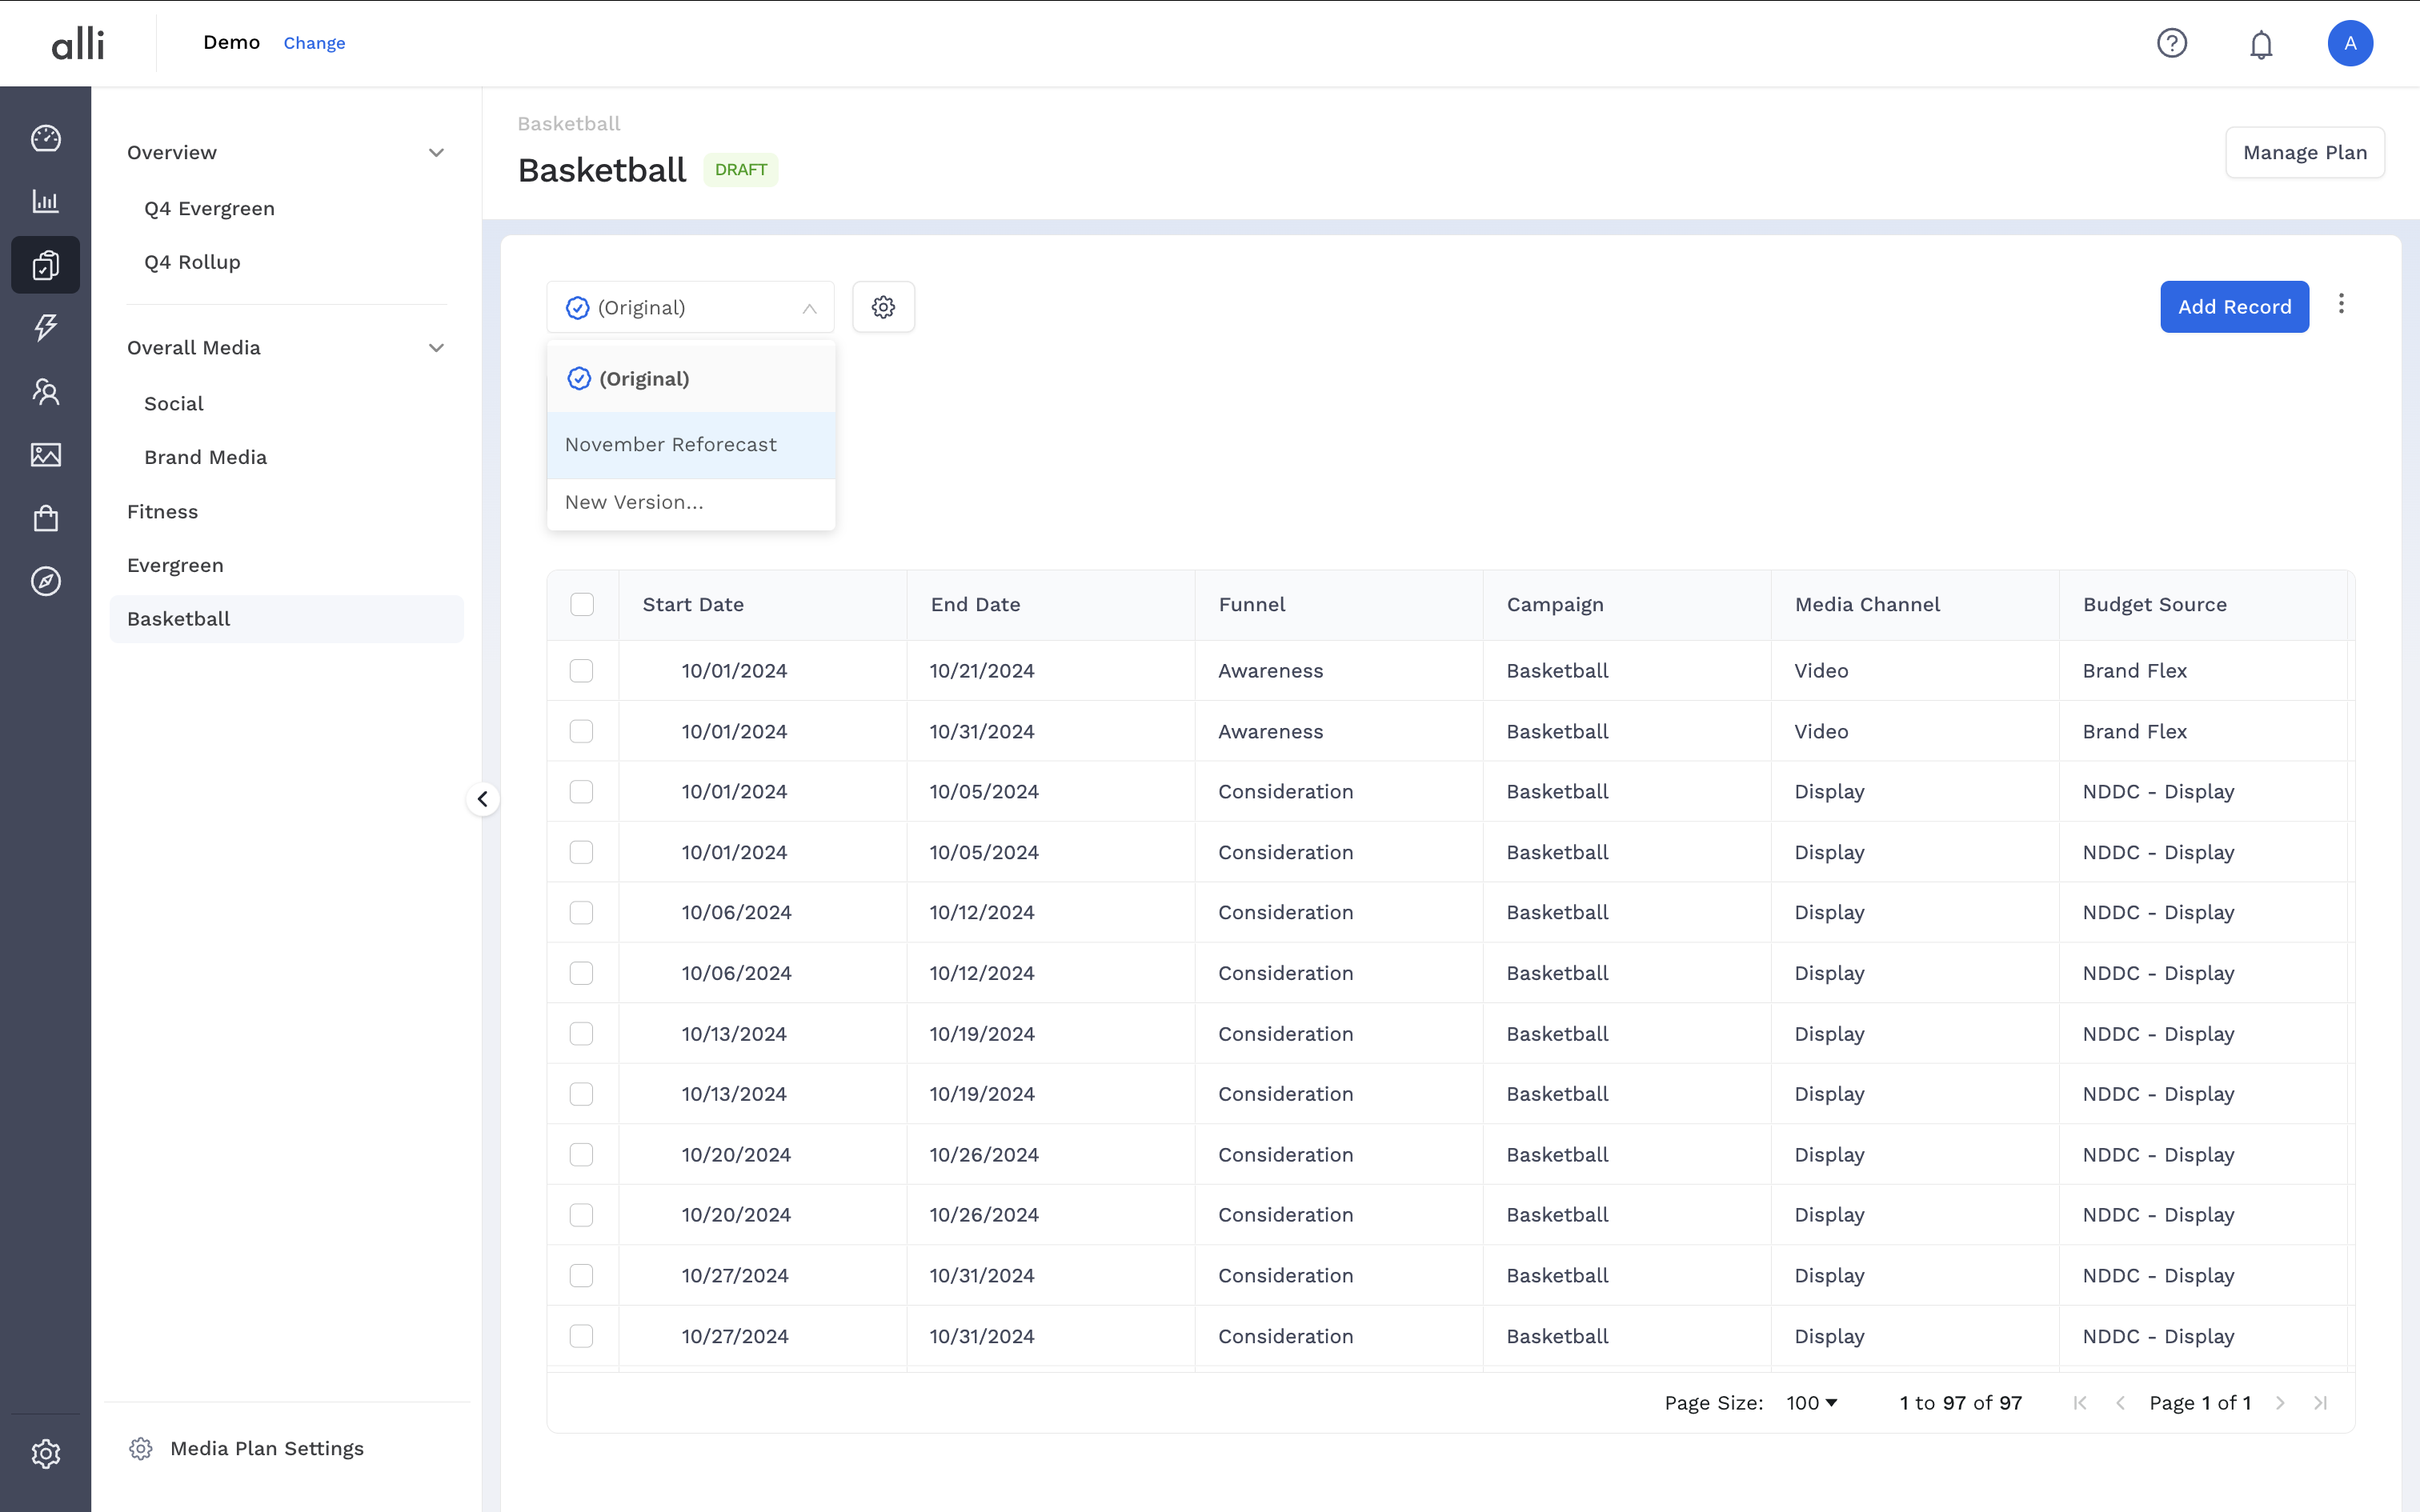Viewport: 2420px width, 1512px height.
Task: Open the shopping bag sidebar icon
Action: [x=46, y=518]
